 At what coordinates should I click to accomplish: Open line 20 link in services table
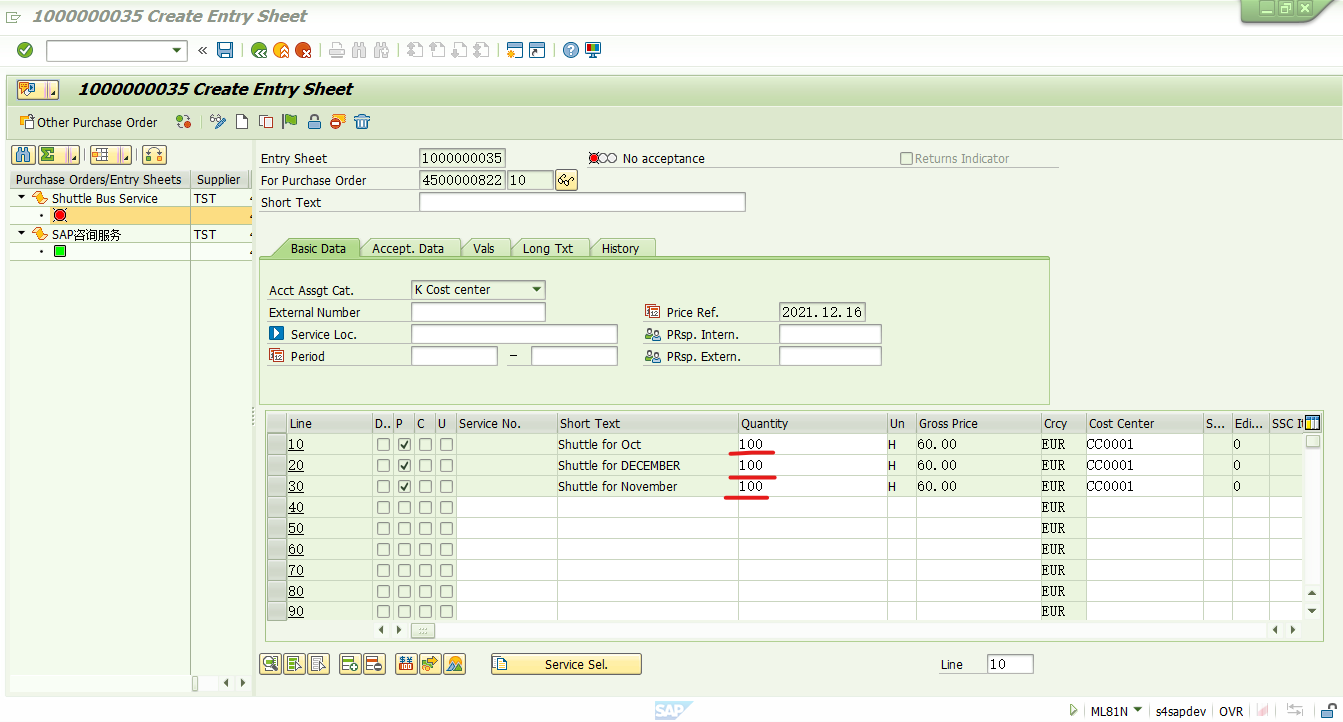(296, 465)
